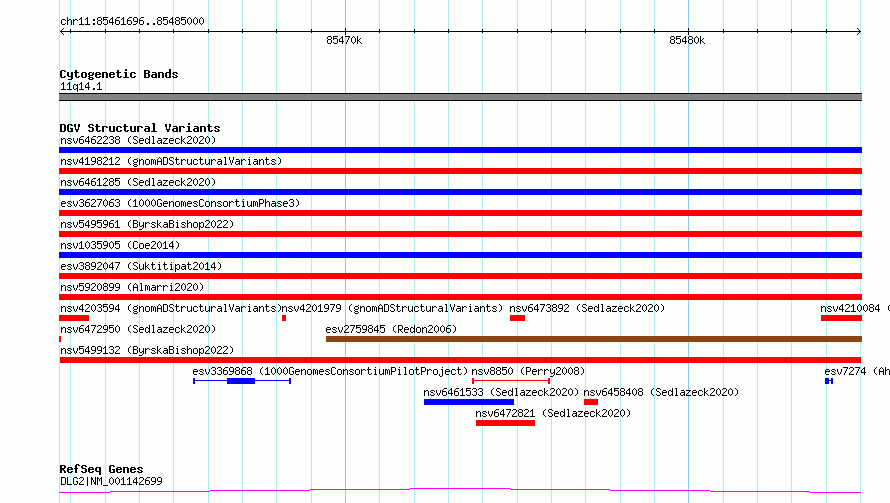Click the red bar under nsv5495961

pos(460,234)
